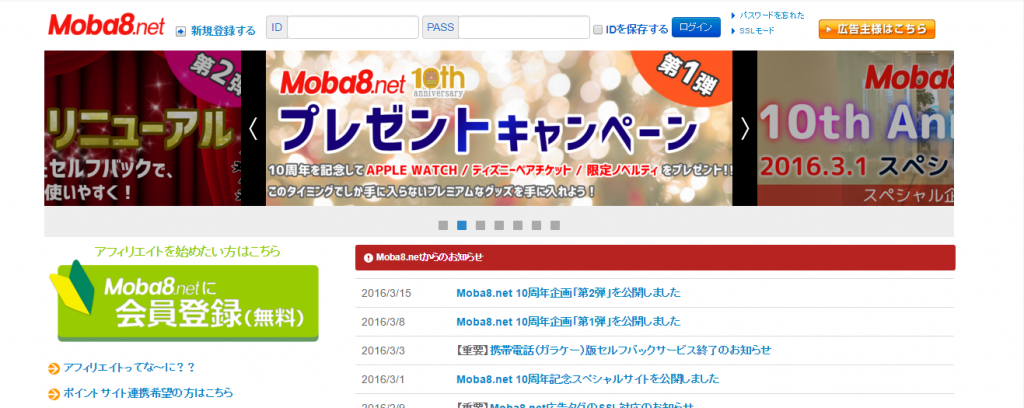Screen dimensions: 1024x408
Task: Click the Moba8.net logo
Action: [x=106, y=25]
